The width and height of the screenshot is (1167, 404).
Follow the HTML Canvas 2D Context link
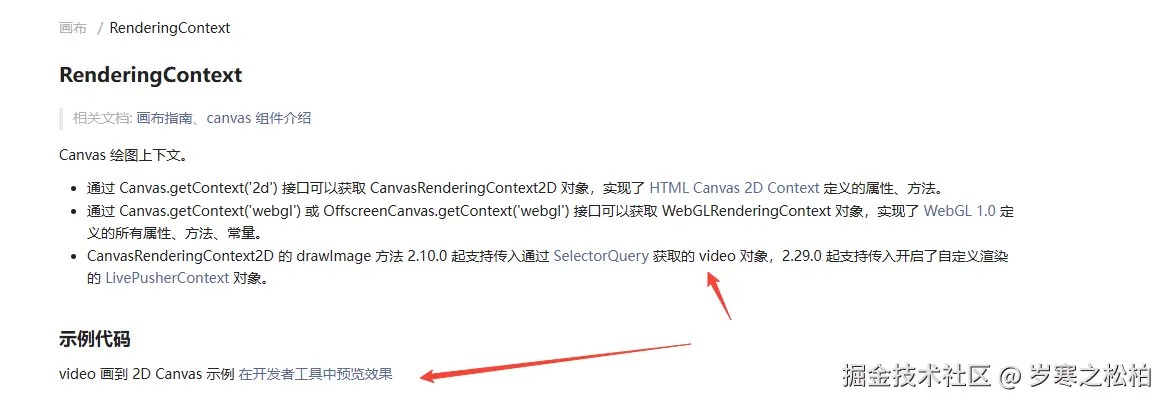(735, 189)
